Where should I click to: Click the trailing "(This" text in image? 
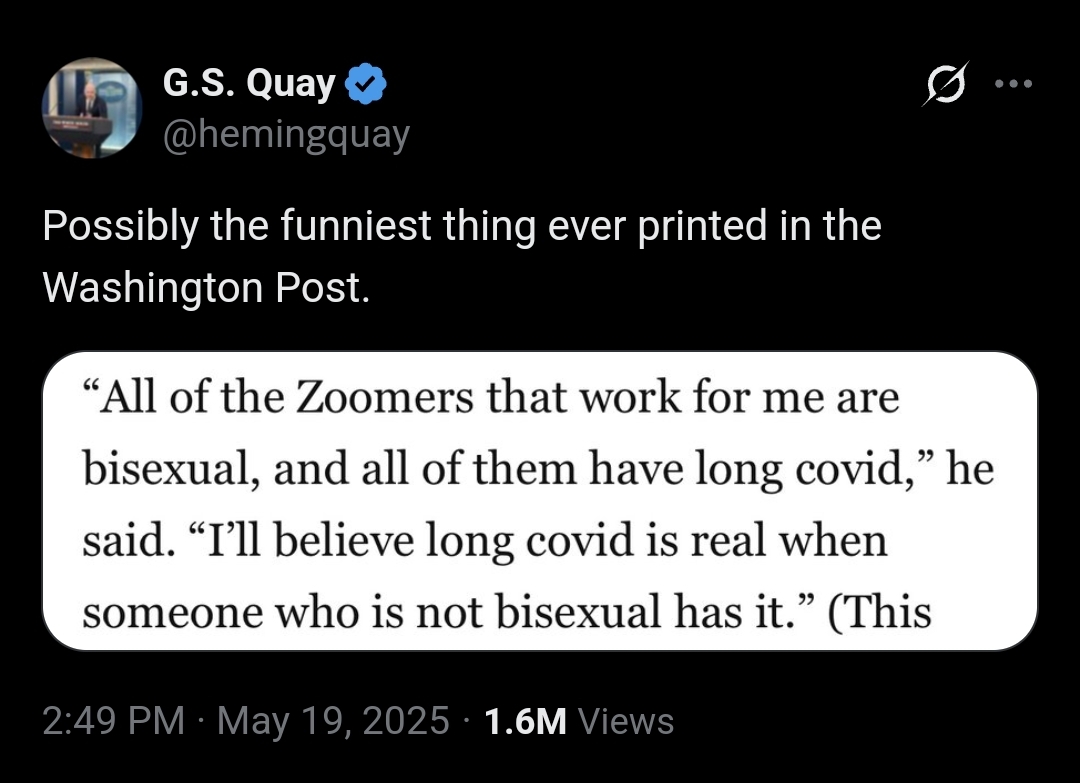click(x=879, y=612)
